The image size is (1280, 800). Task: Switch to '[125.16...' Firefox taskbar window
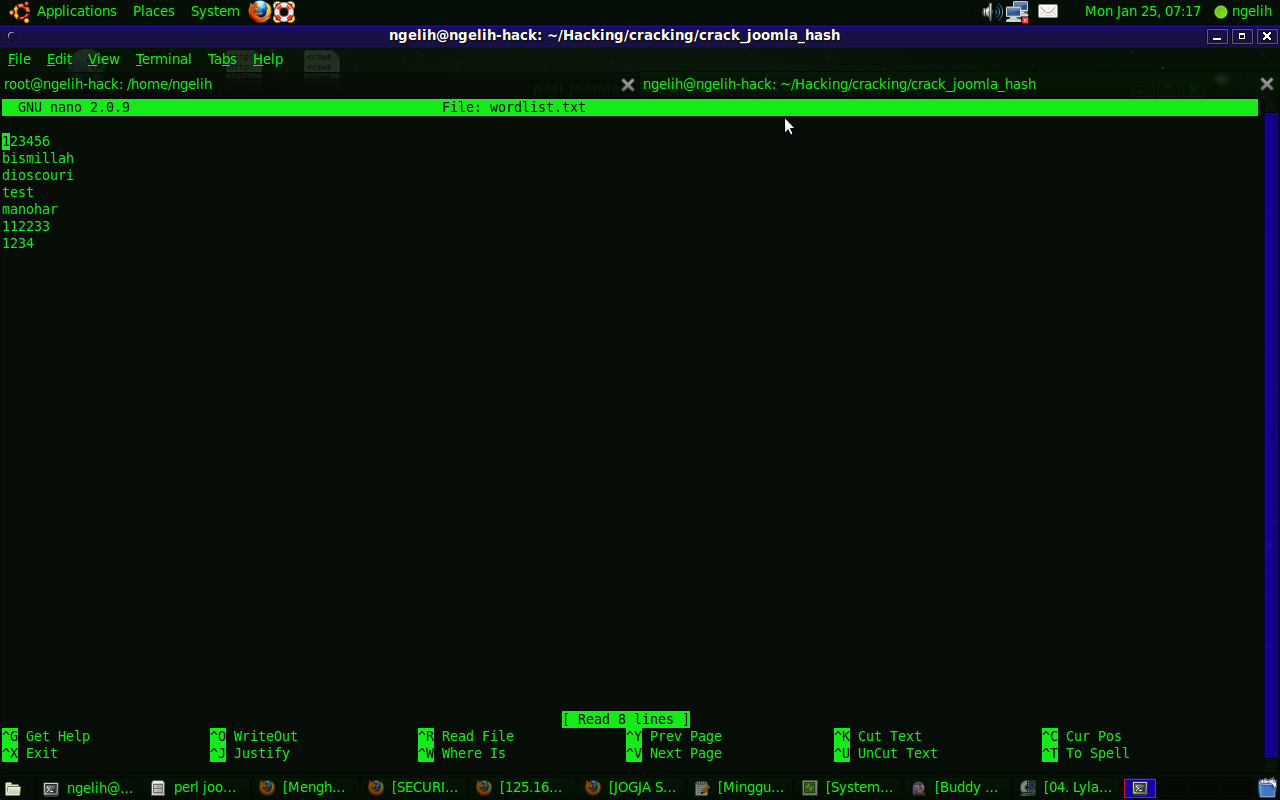coord(521,788)
